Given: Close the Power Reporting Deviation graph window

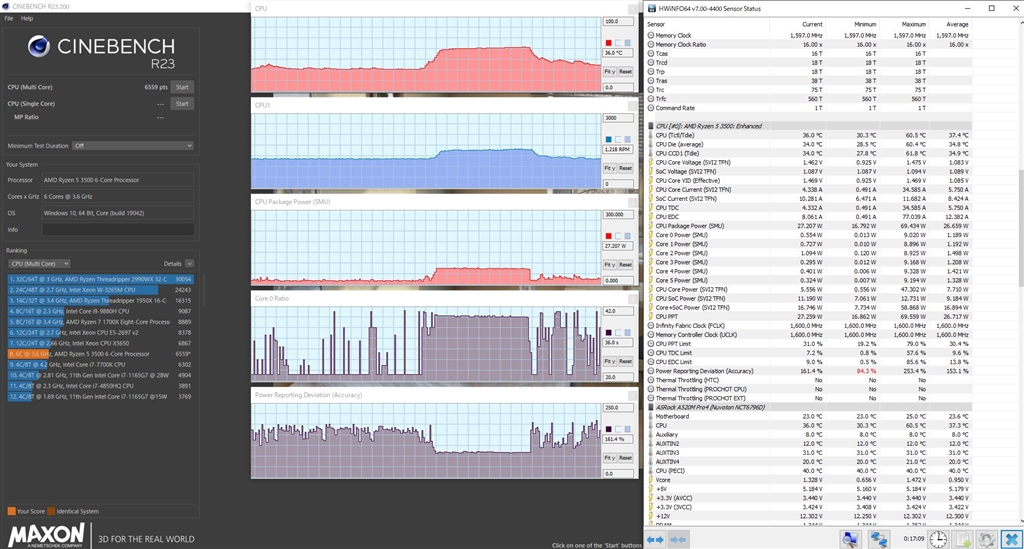Looking at the screenshot, I should click(x=632, y=395).
